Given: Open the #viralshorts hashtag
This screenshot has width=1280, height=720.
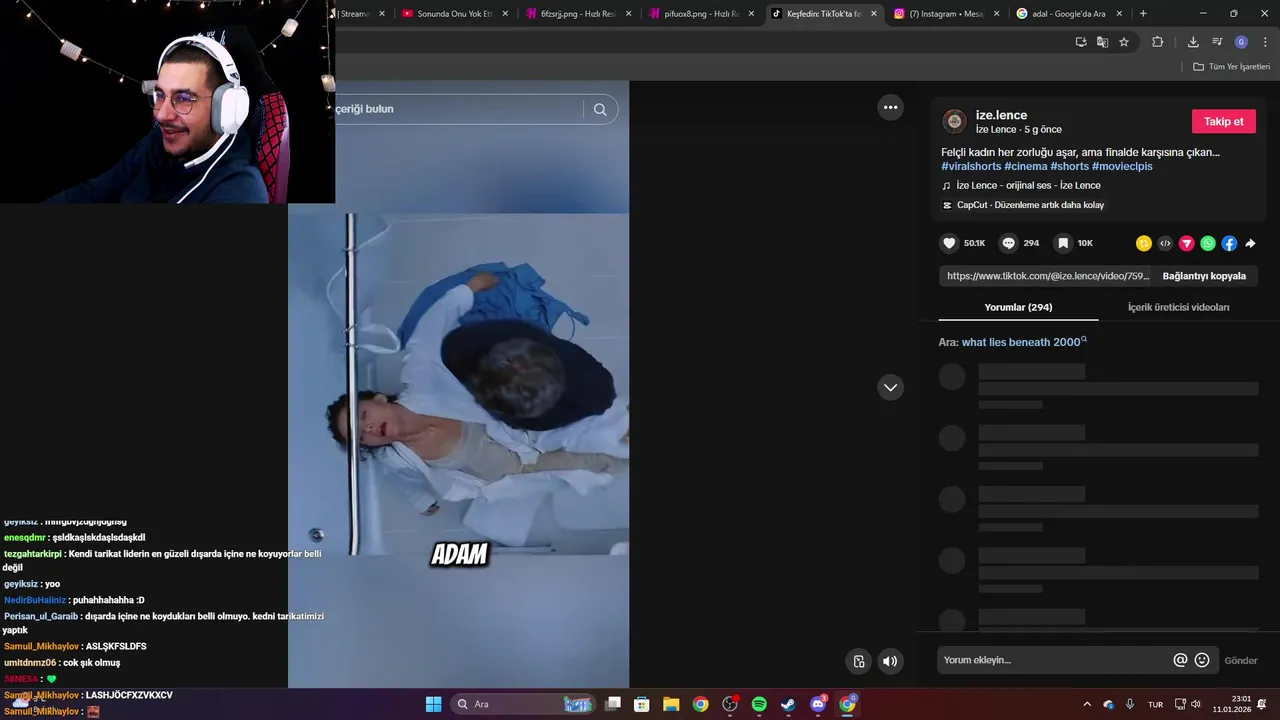Looking at the screenshot, I should point(971,166).
